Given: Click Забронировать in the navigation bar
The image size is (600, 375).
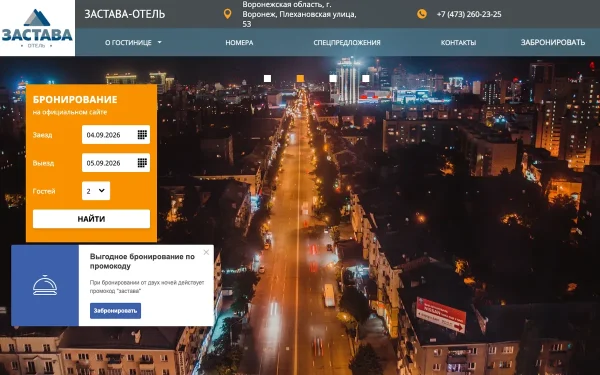Looking at the screenshot, I should (553, 42).
